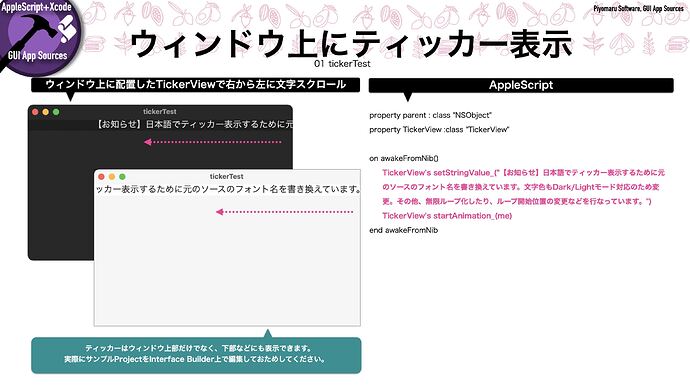Click the startAnimation_(me) code line
Screen dimensions: 690x388
point(447,216)
